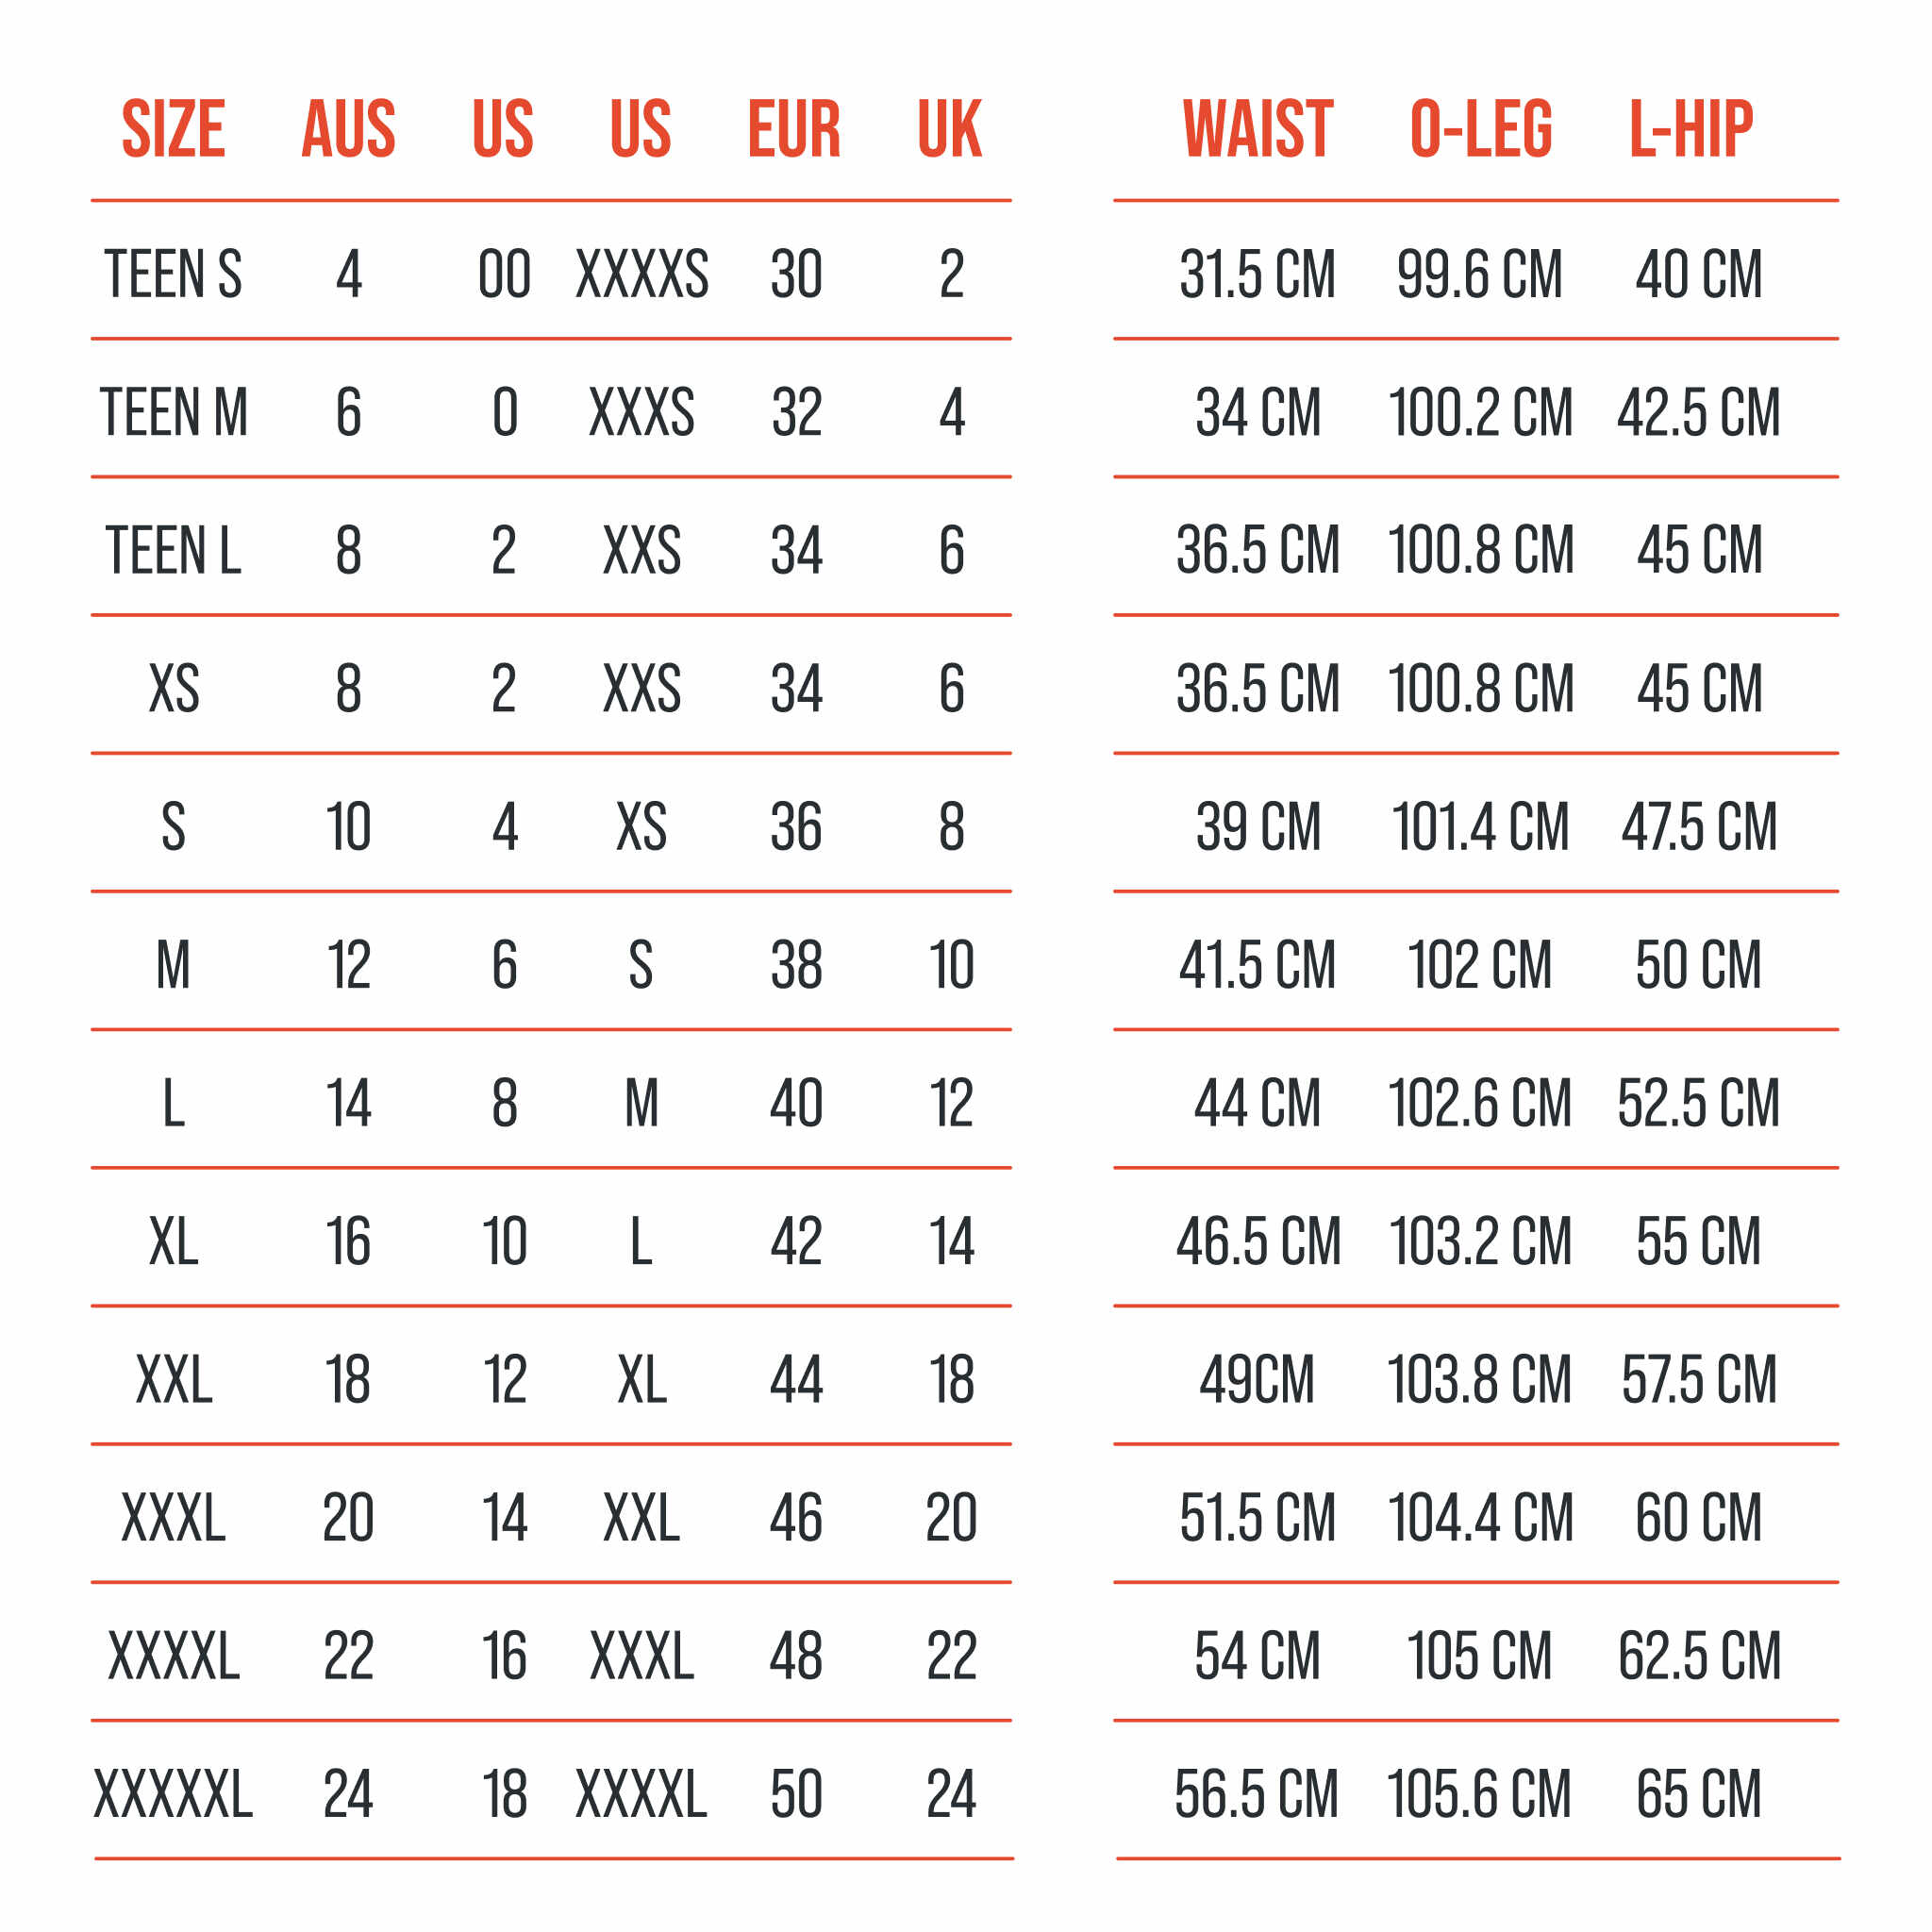This screenshot has height=1932, width=1932.
Task: Click the WAIST column header
Action: tap(1257, 129)
